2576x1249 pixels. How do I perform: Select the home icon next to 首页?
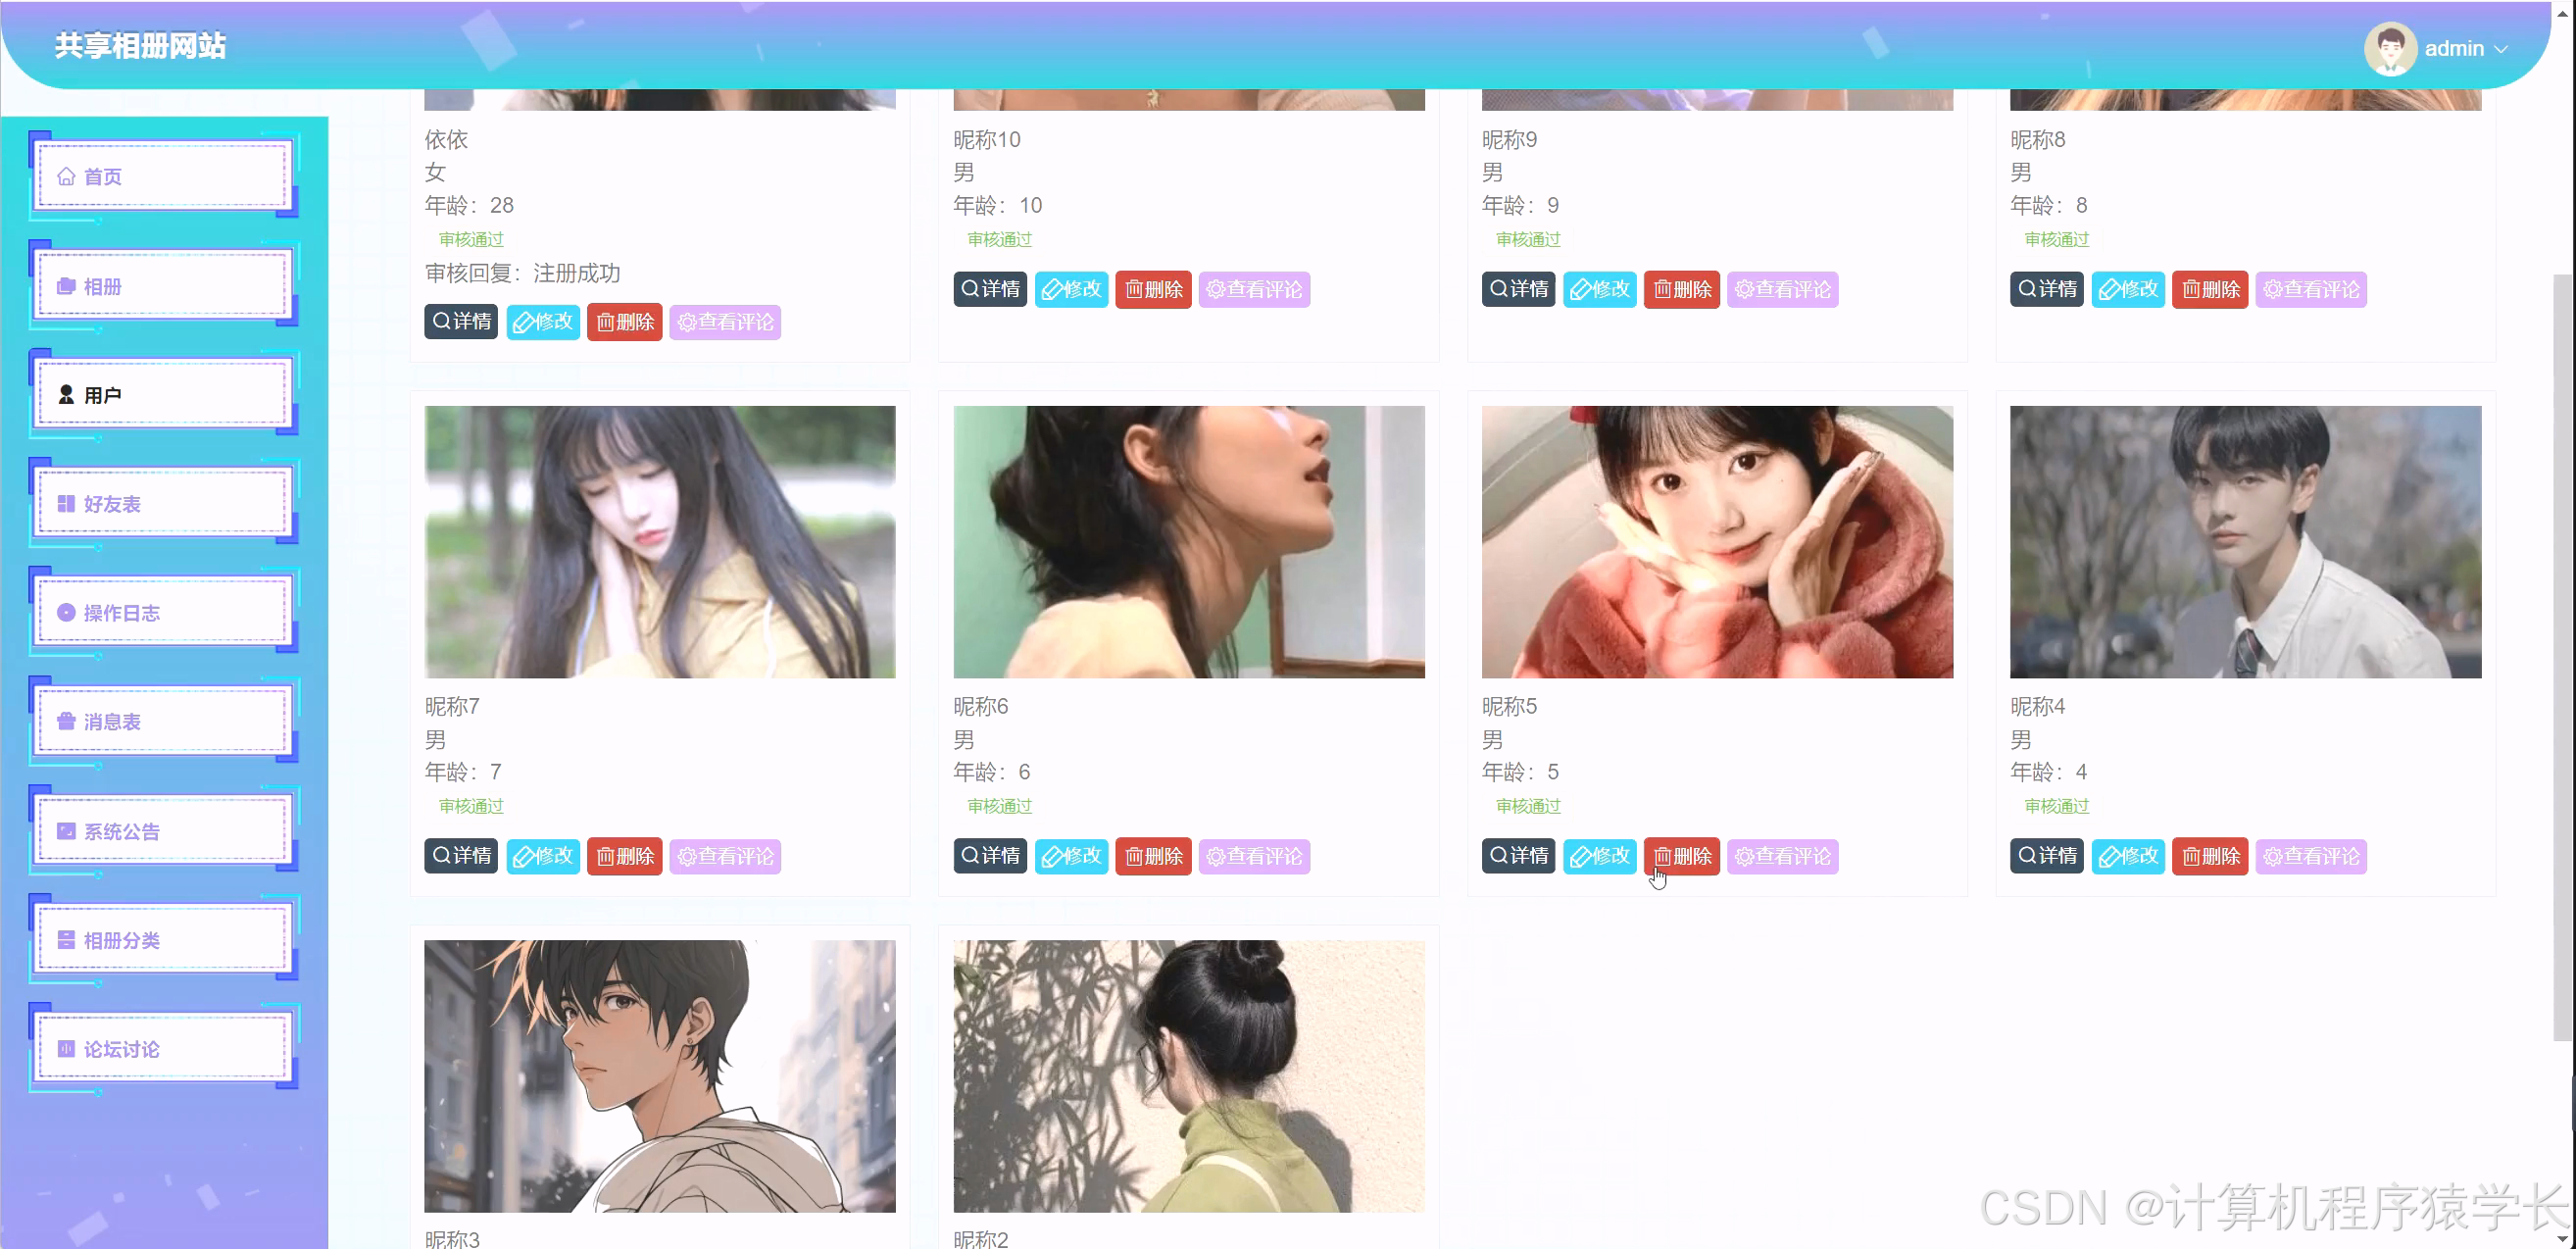tap(66, 176)
